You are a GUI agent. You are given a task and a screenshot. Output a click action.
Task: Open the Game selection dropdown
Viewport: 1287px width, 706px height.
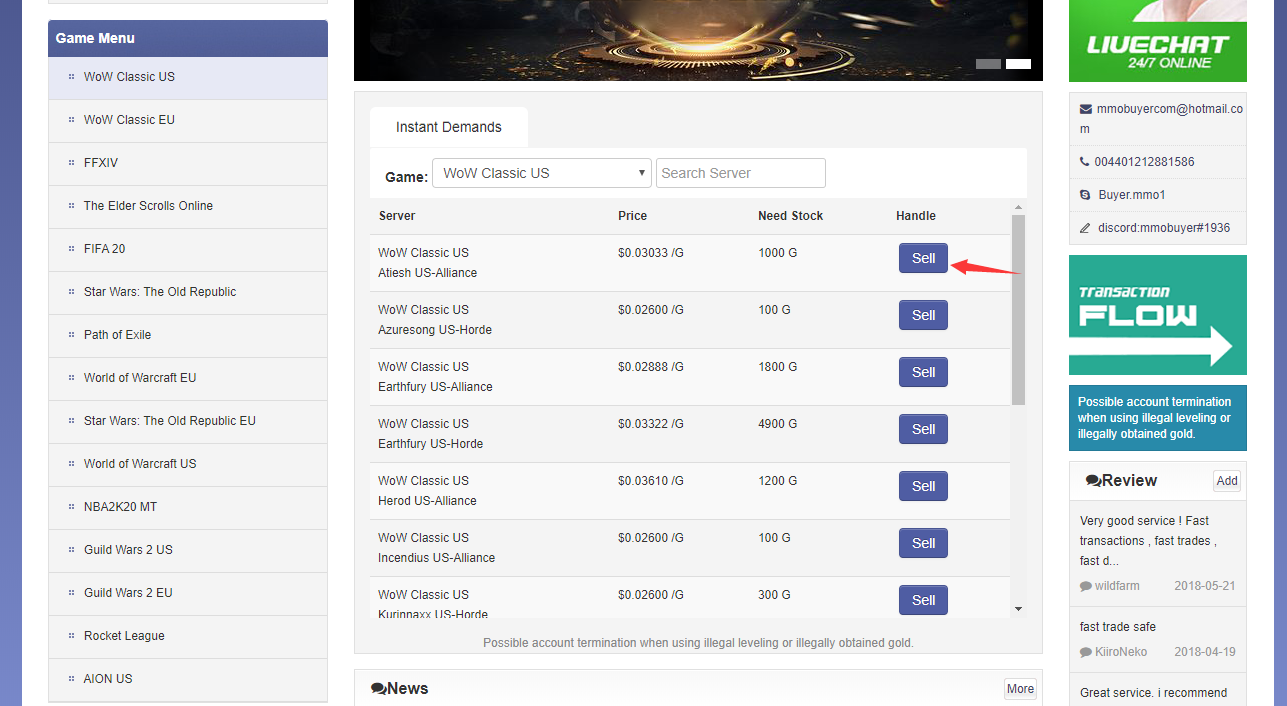541,172
